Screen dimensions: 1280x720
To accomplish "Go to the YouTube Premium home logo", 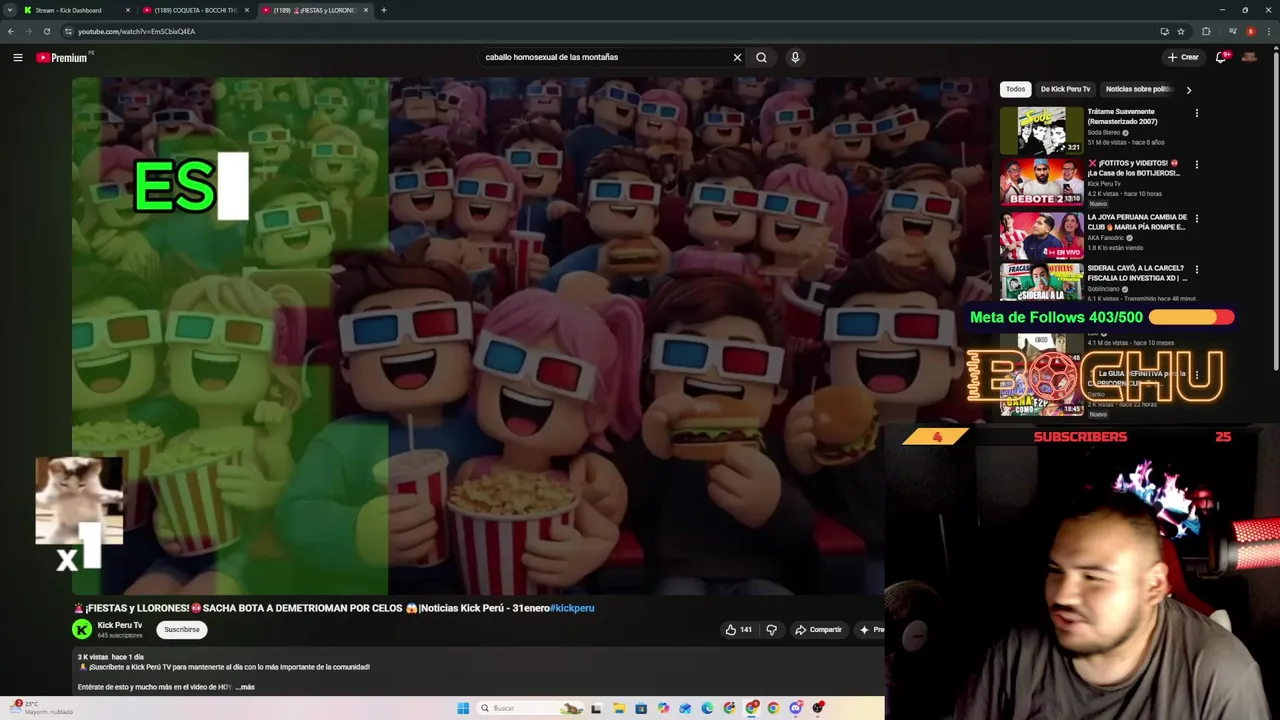I will pos(62,57).
